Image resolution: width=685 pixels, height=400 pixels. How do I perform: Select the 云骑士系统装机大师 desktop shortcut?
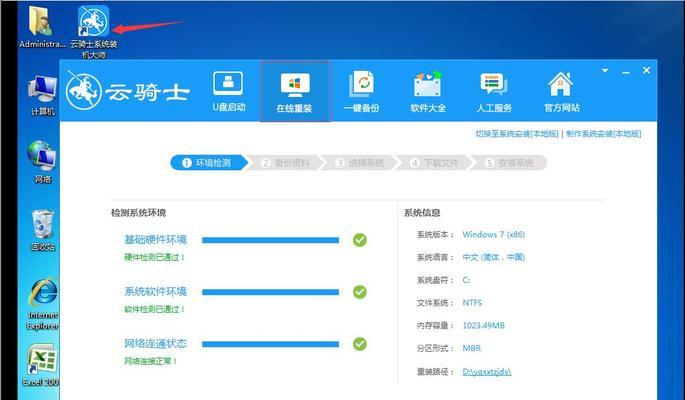point(93,31)
